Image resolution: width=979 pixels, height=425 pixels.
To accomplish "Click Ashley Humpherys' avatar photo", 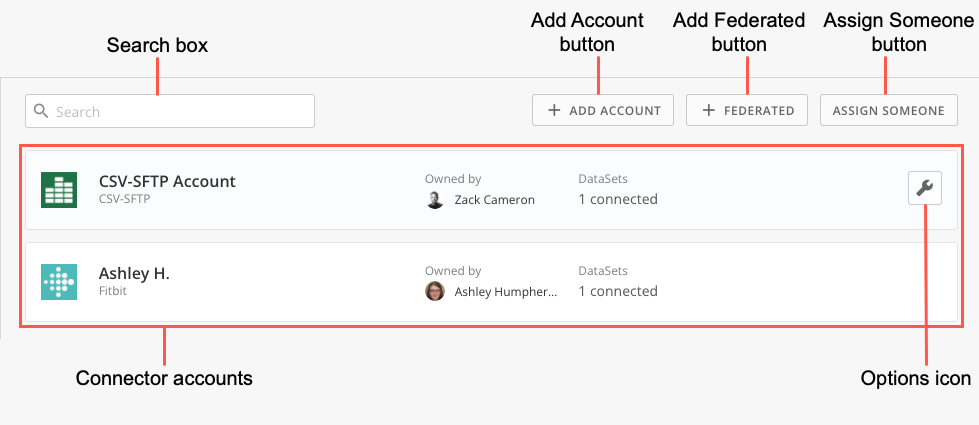I will pyautogui.click(x=435, y=291).
